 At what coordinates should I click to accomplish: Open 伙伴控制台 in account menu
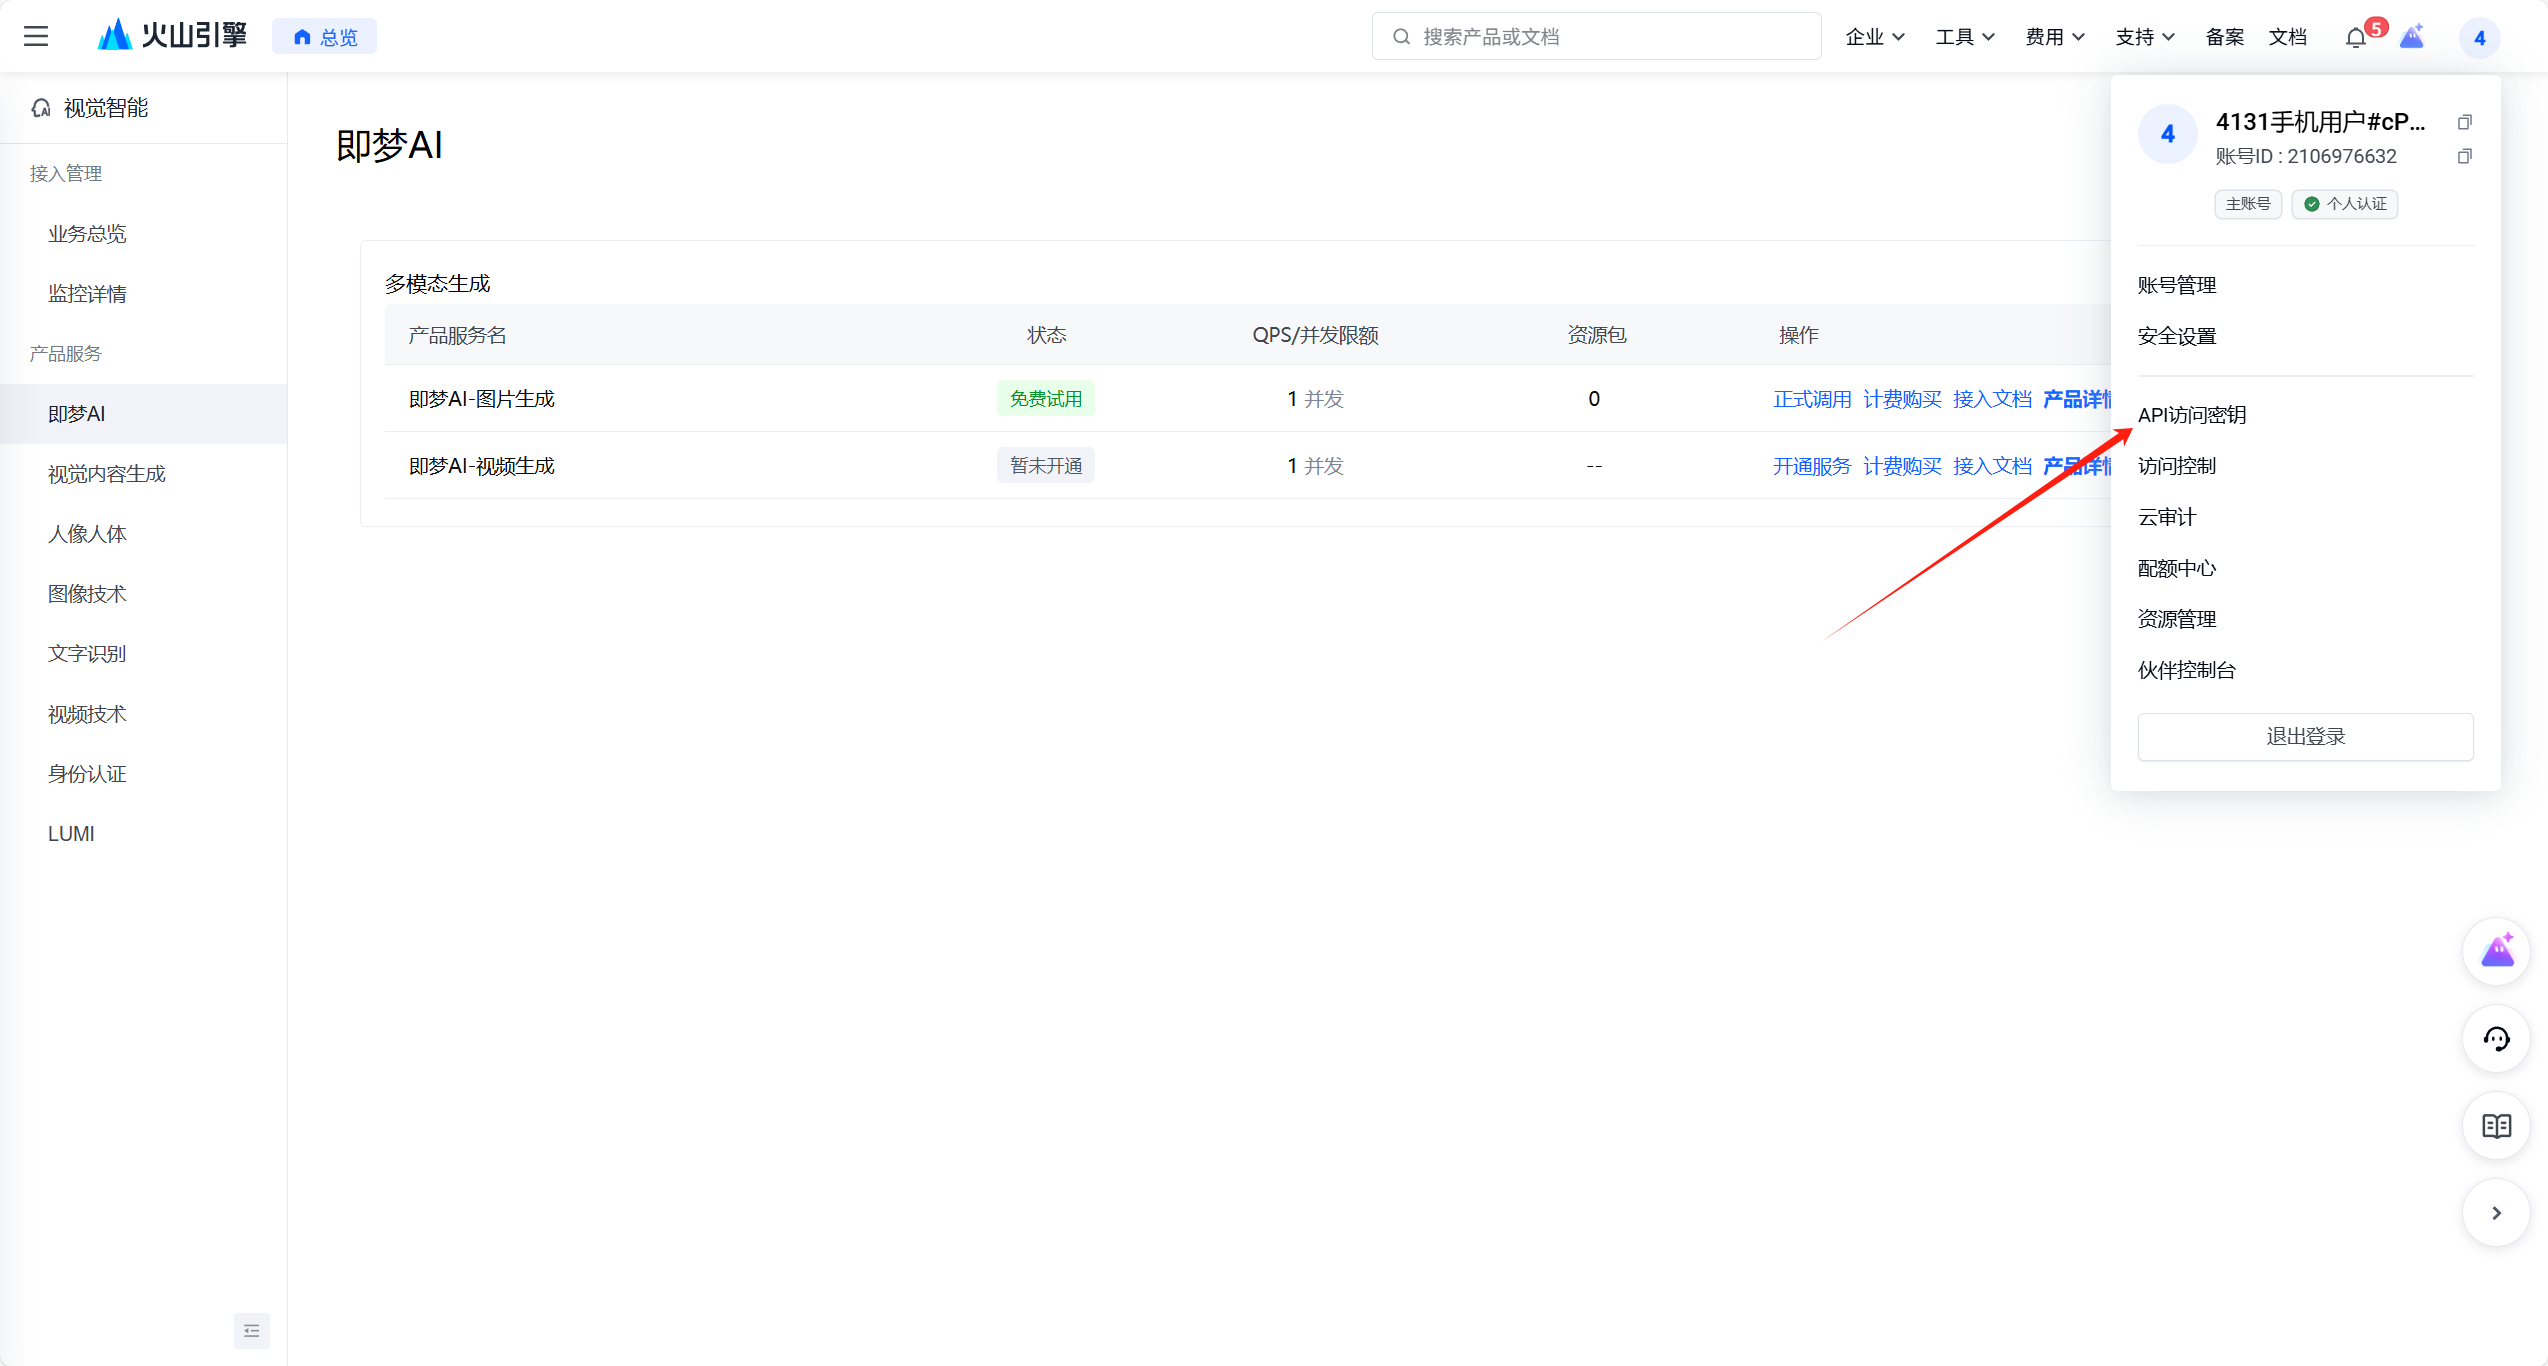pos(2187,670)
